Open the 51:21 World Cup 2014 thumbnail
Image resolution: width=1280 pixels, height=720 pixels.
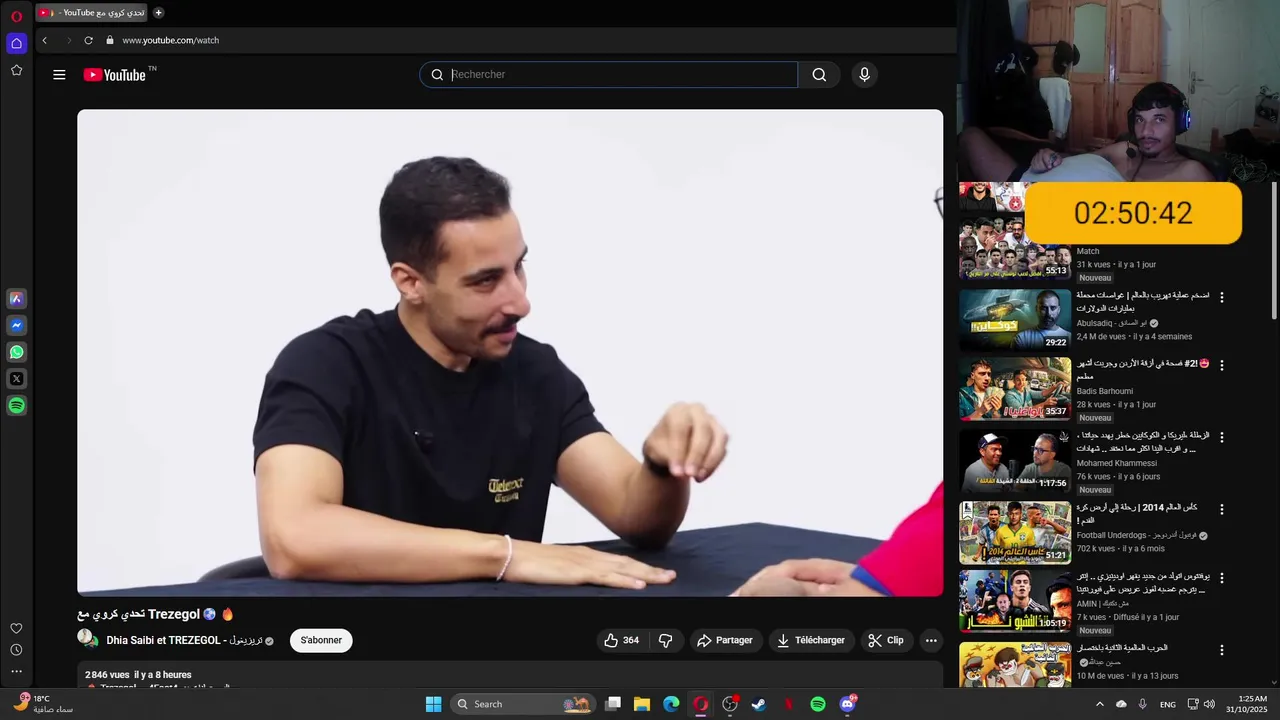[1015, 533]
